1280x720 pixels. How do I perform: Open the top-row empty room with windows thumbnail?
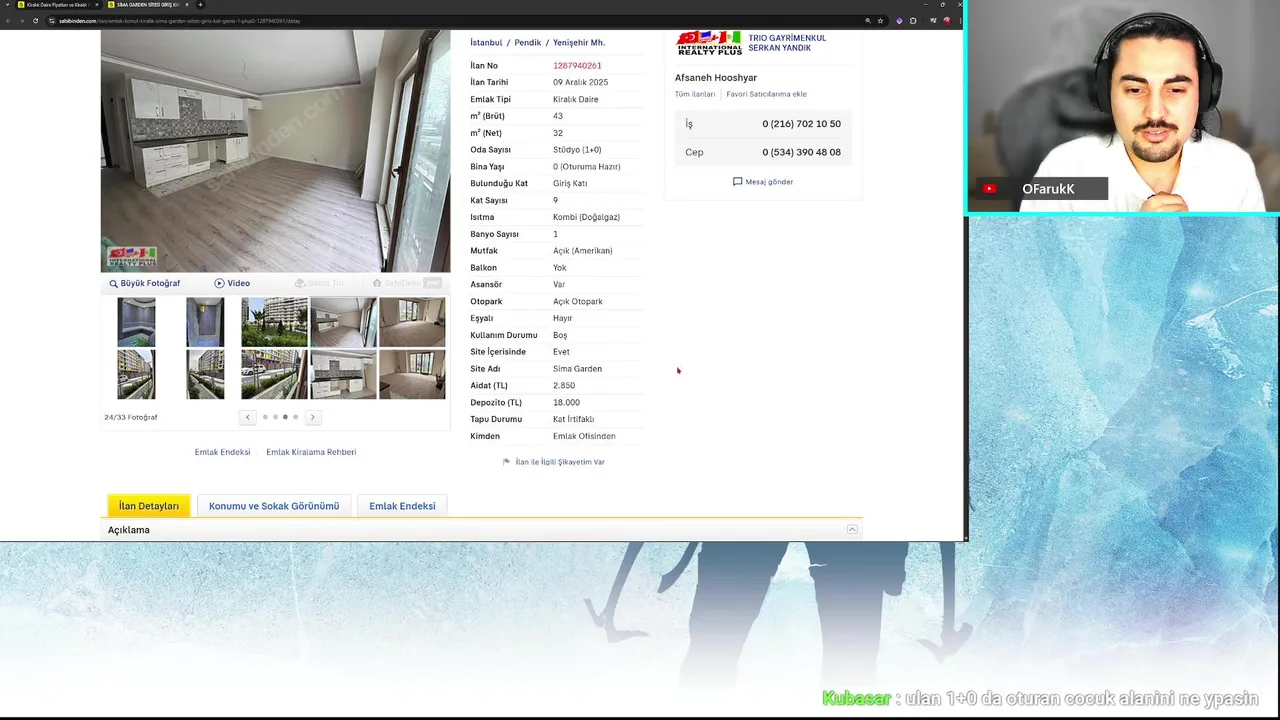(x=412, y=322)
